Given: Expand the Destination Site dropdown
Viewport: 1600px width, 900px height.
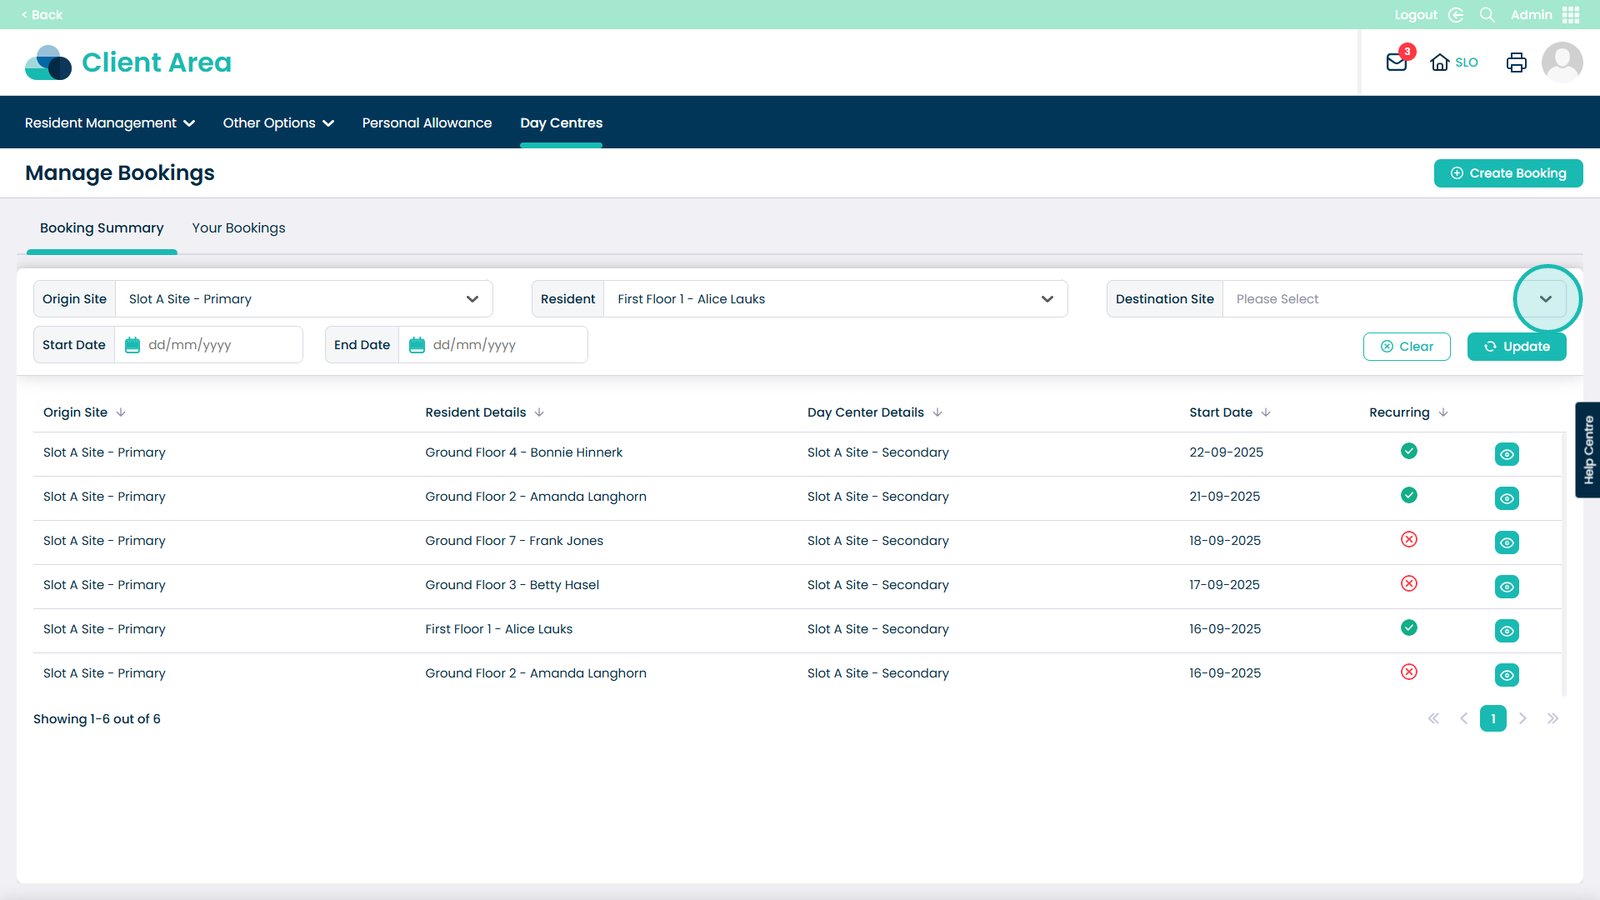Looking at the screenshot, I should [1545, 299].
